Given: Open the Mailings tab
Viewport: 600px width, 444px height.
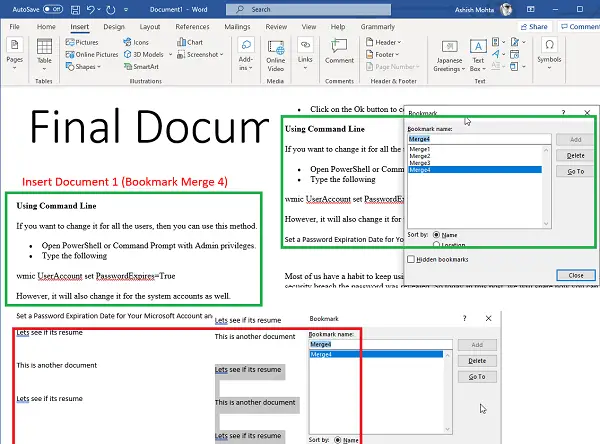Looking at the screenshot, I should tap(237, 27).
